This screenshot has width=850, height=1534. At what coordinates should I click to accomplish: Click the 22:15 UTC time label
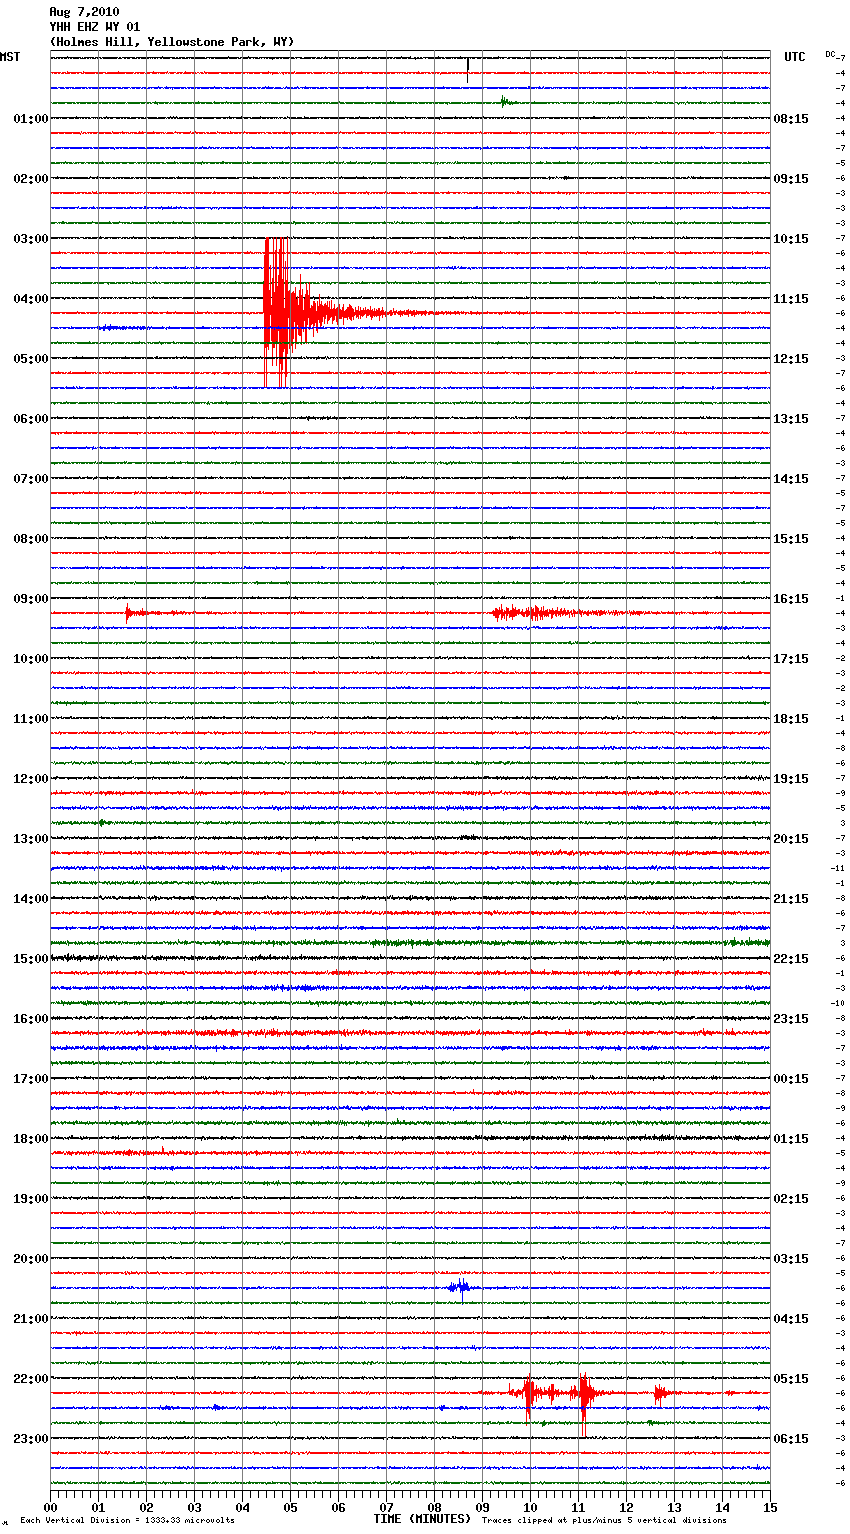coord(791,959)
